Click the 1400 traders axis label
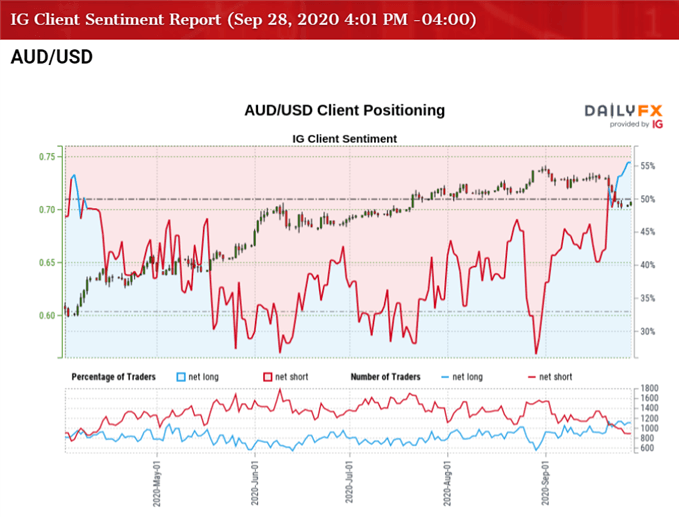This screenshot has height=517, width=679. [650, 408]
